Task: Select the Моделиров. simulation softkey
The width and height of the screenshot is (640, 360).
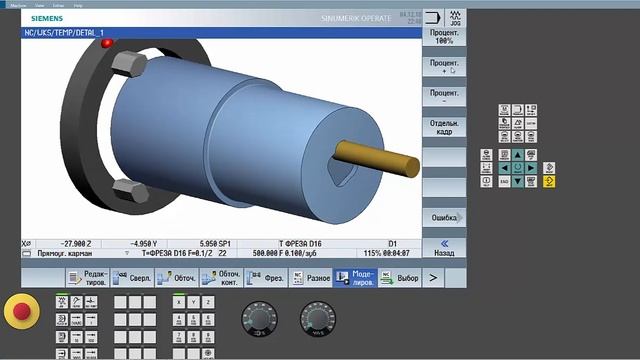Action: [355, 278]
